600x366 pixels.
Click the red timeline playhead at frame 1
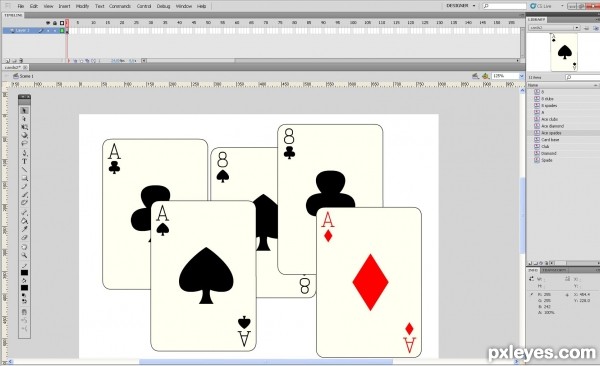[x=67, y=23]
